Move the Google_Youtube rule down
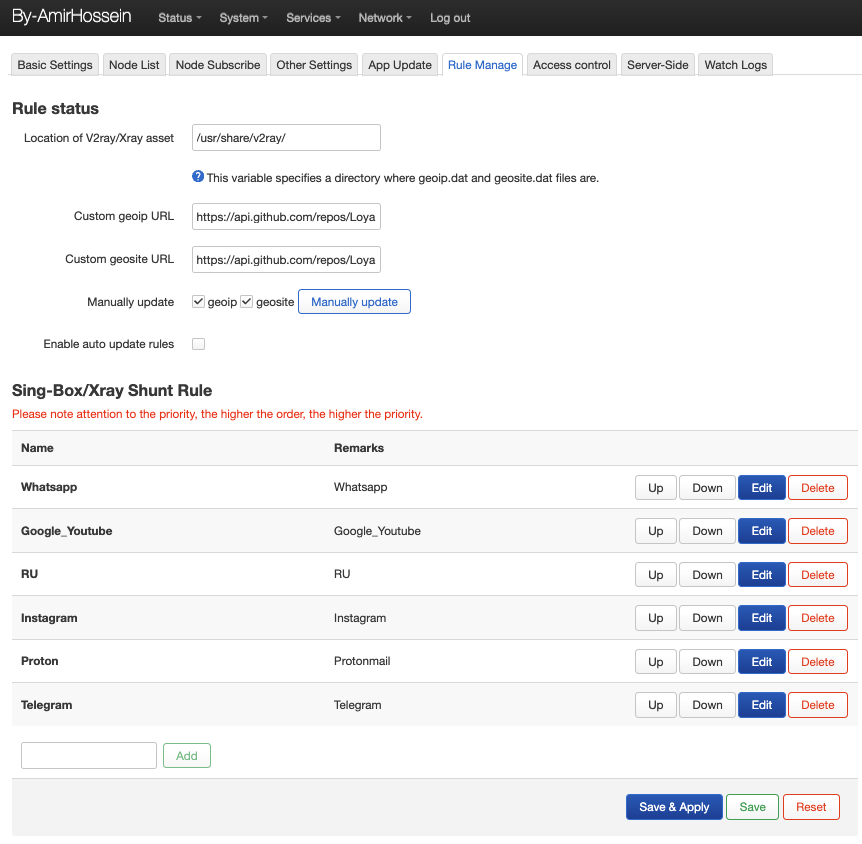Viewport: 862px width, 844px height. (707, 531)
